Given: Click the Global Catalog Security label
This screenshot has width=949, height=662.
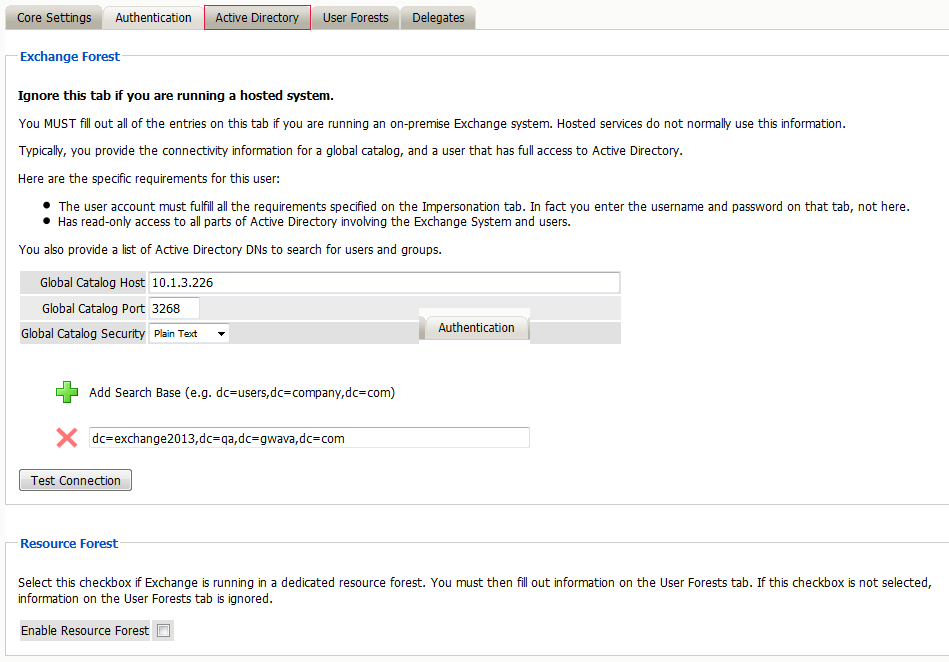Looking at the screenshot, I should [x=83, y=334].
